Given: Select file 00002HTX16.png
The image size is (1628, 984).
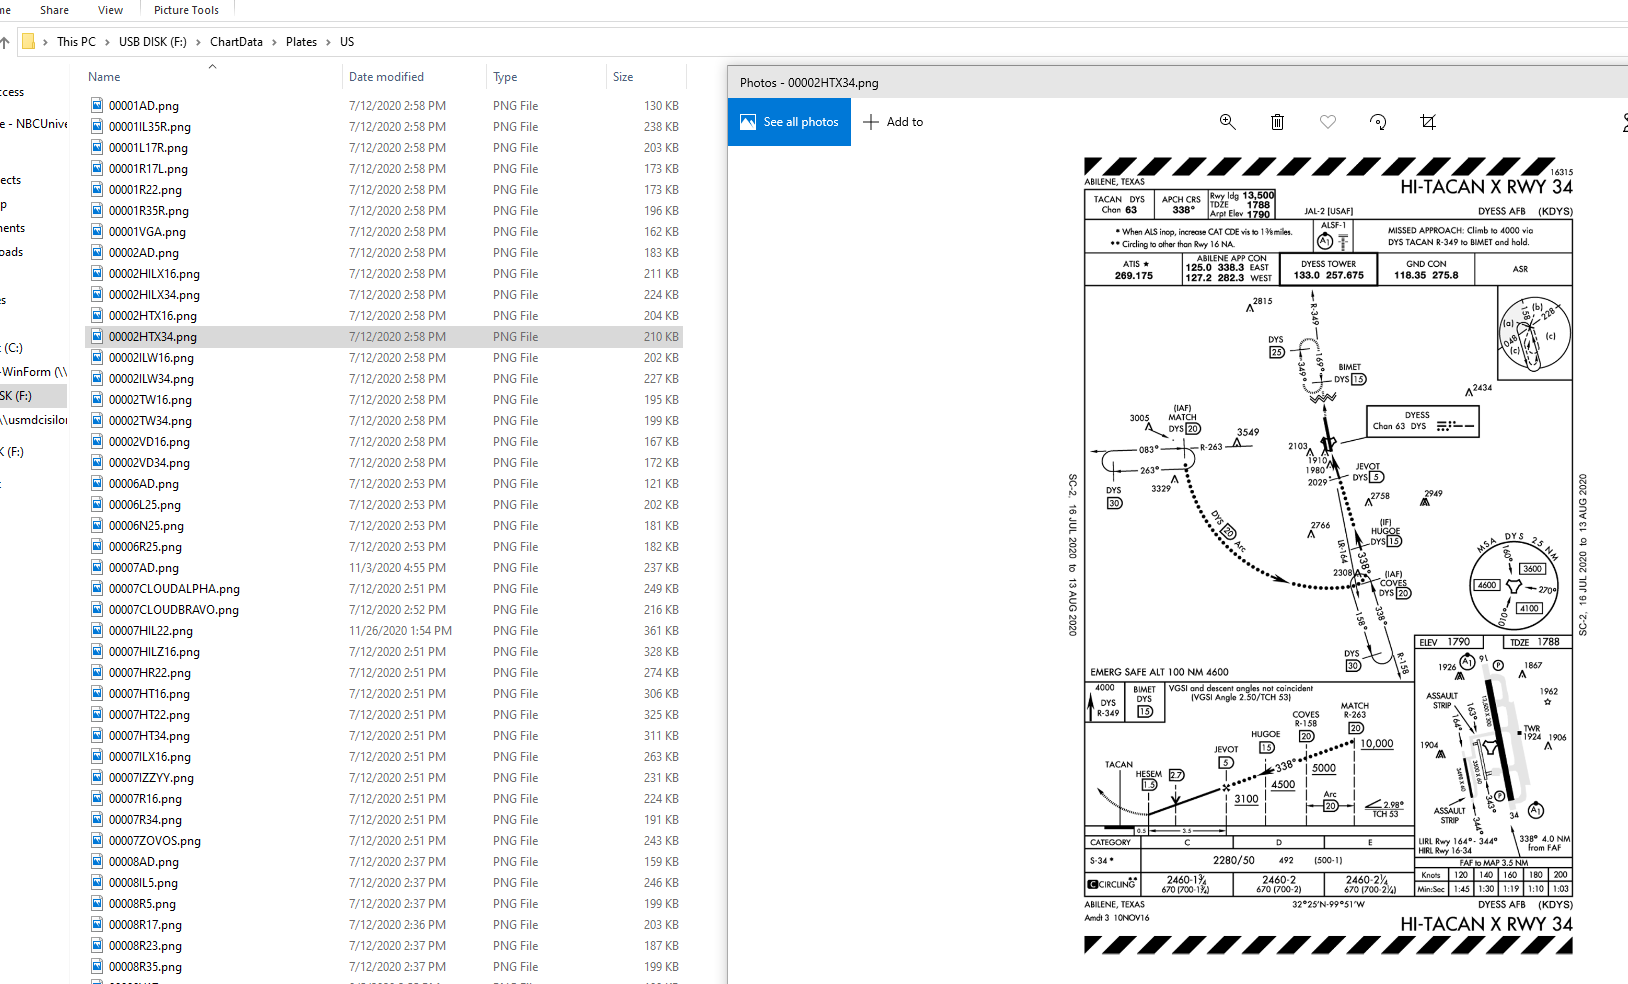Looking at the screenshot, I should coord(153,316).
